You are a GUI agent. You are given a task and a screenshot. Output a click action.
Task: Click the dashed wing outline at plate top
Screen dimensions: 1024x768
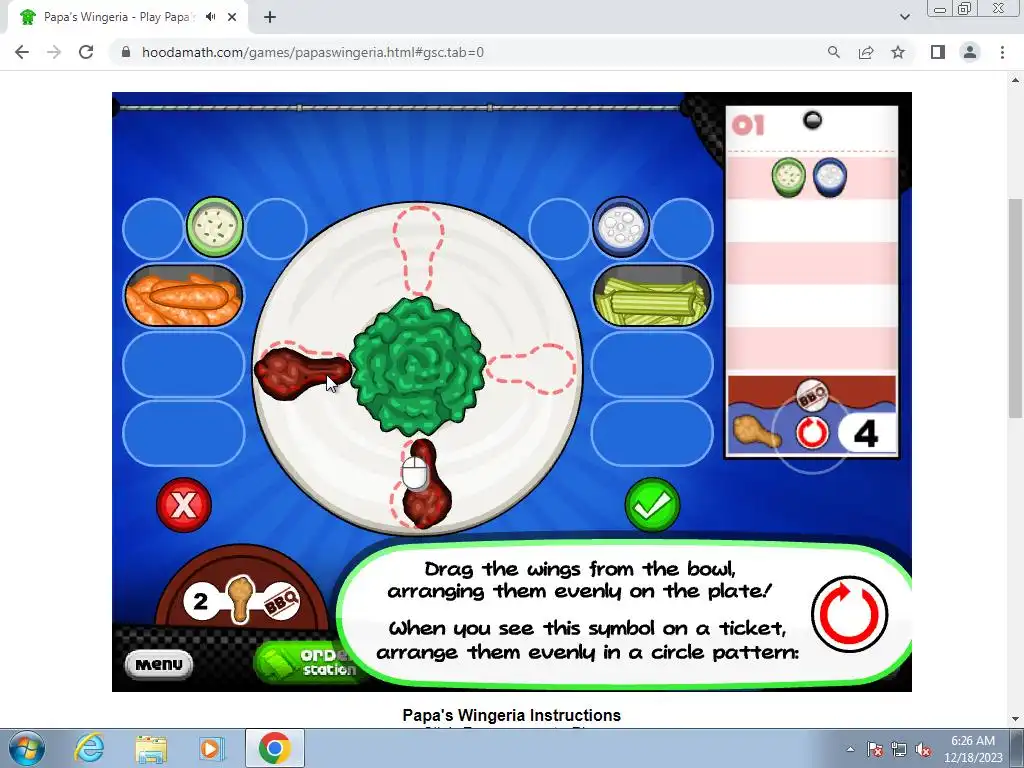[419, 251]
